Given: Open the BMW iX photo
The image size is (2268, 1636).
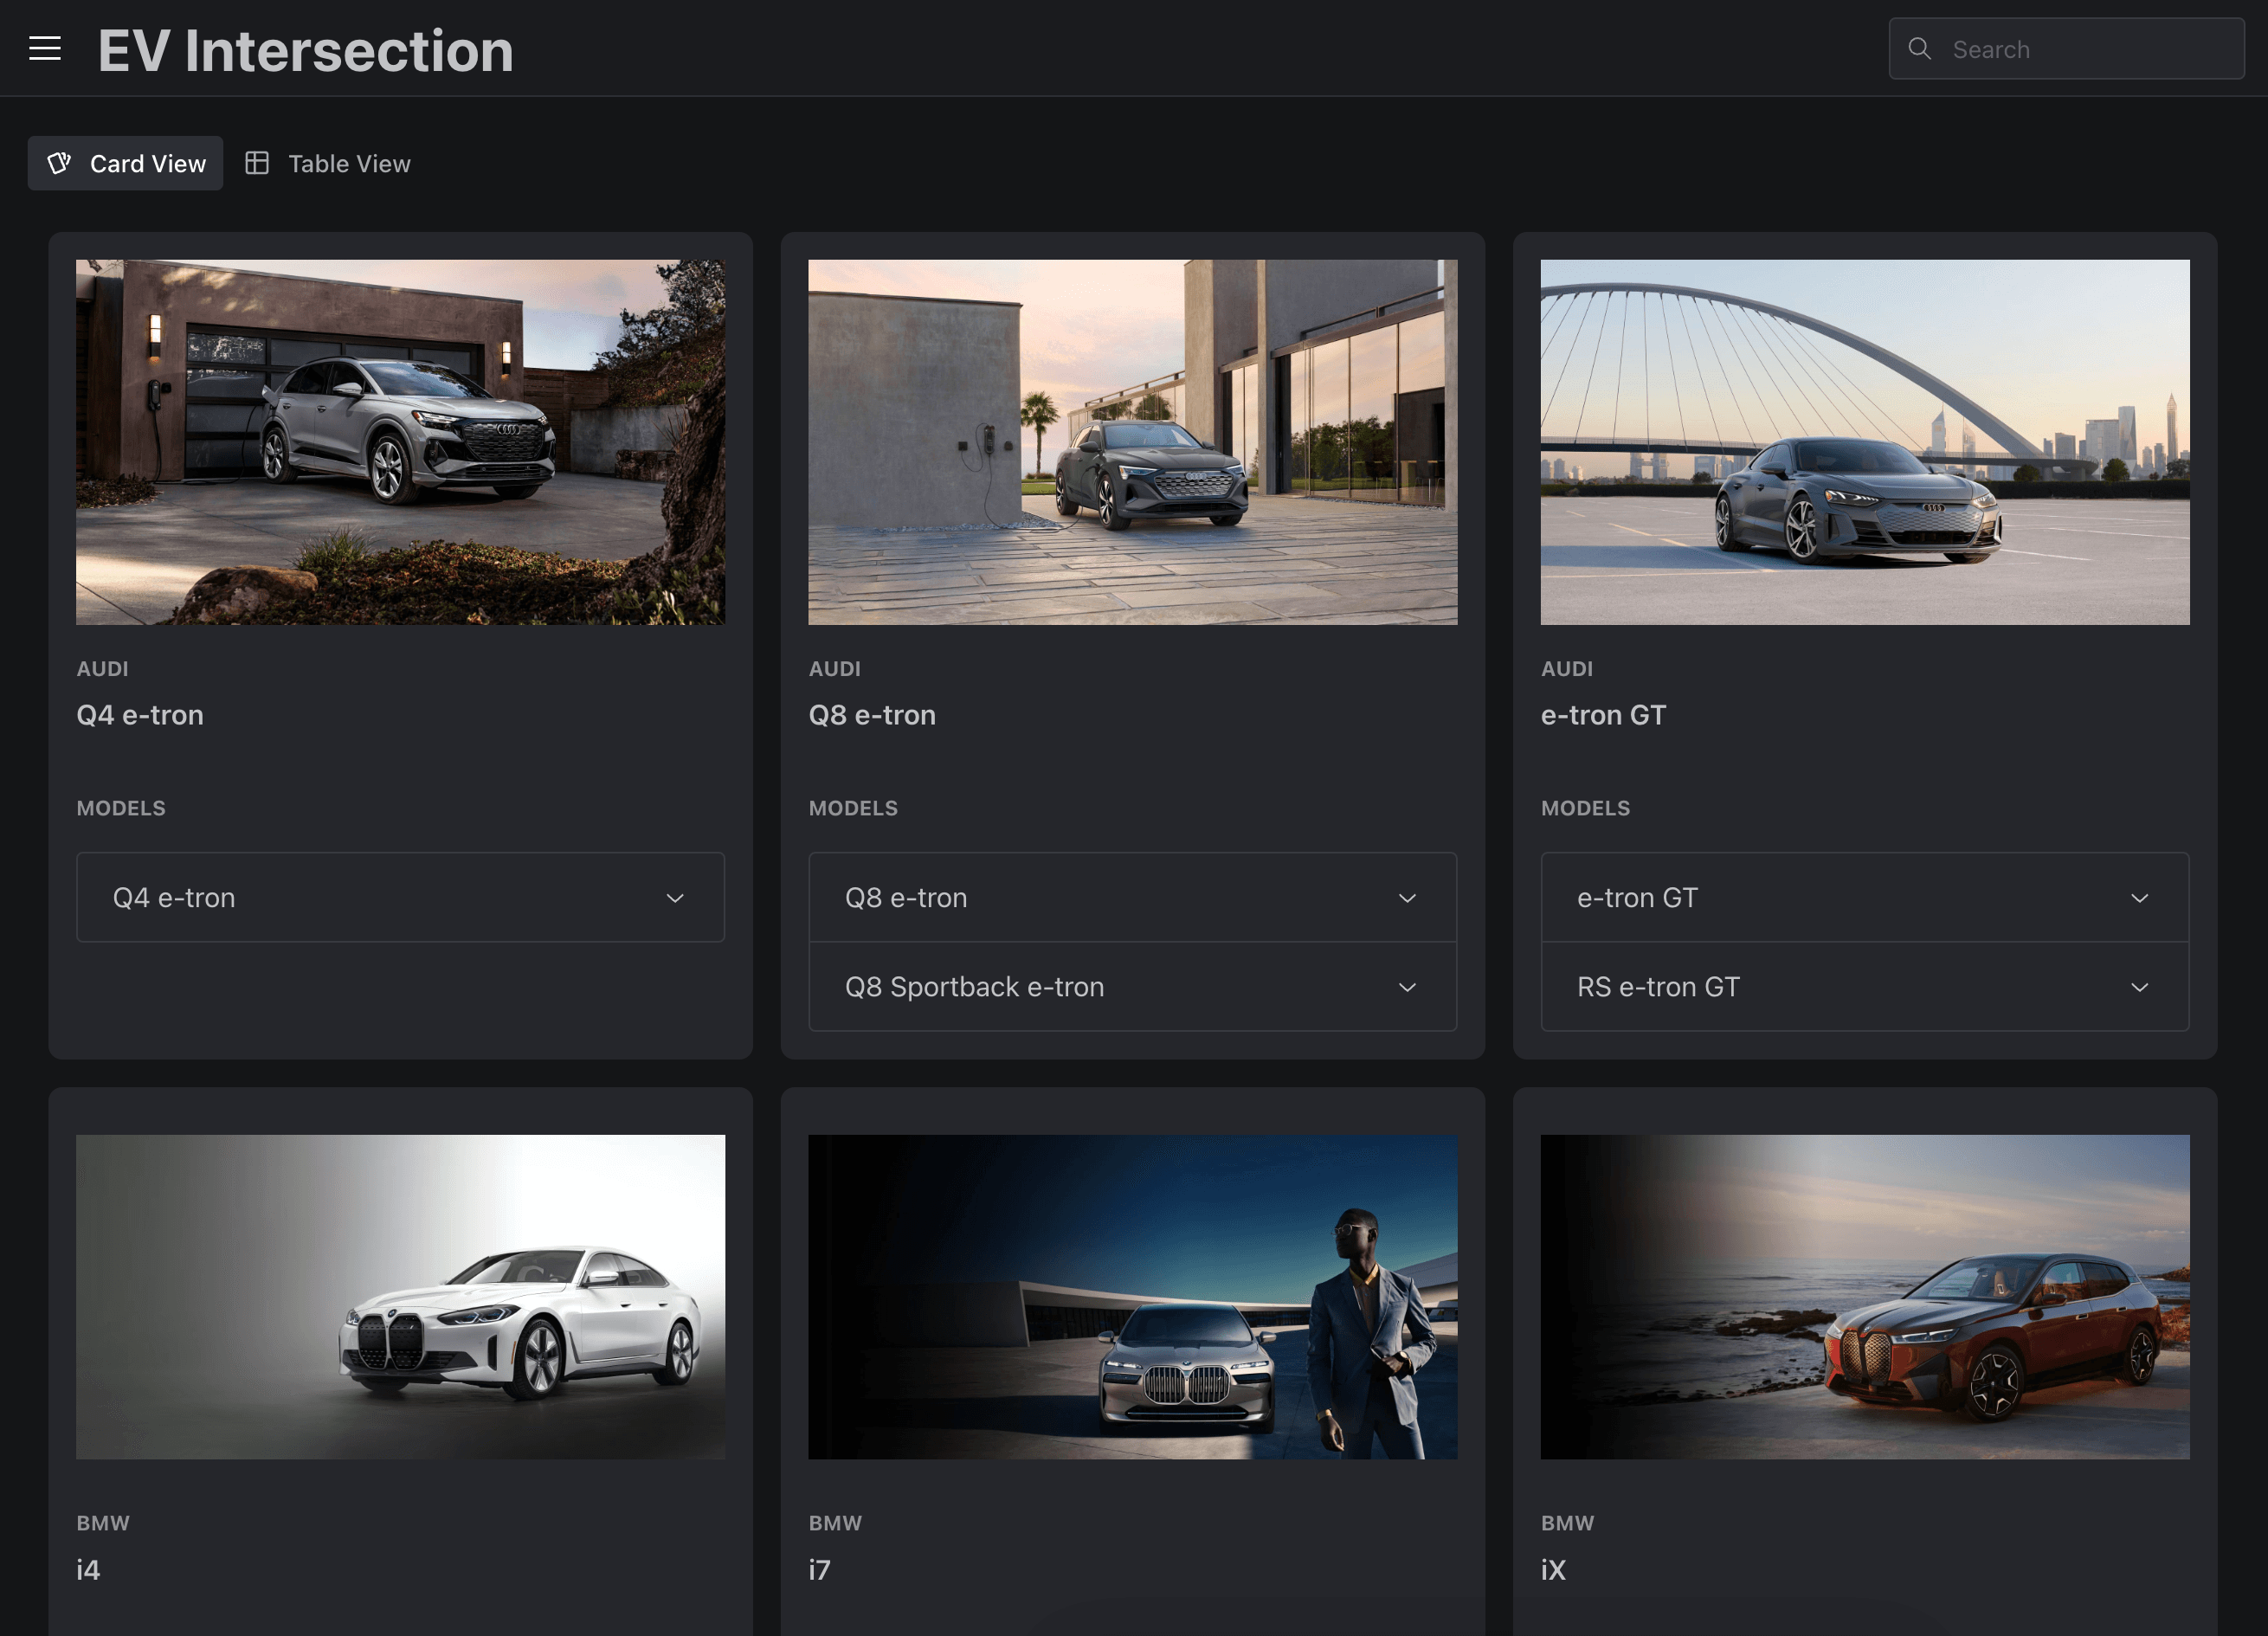Looking at the screenshot, I should 1864,1296.
